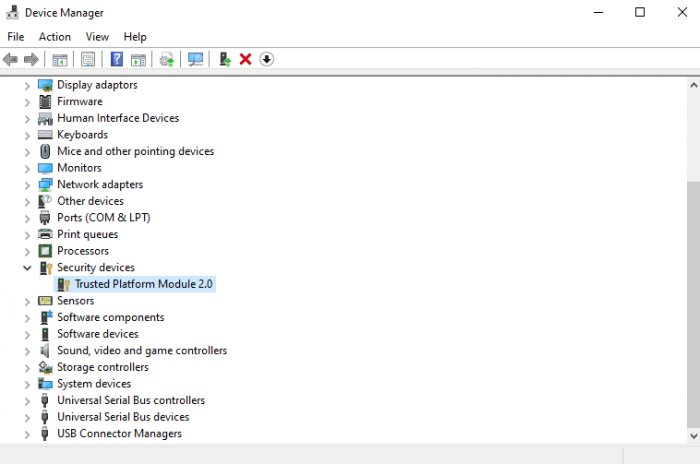
Task: Select the Processors category
Action: point(83,251)
